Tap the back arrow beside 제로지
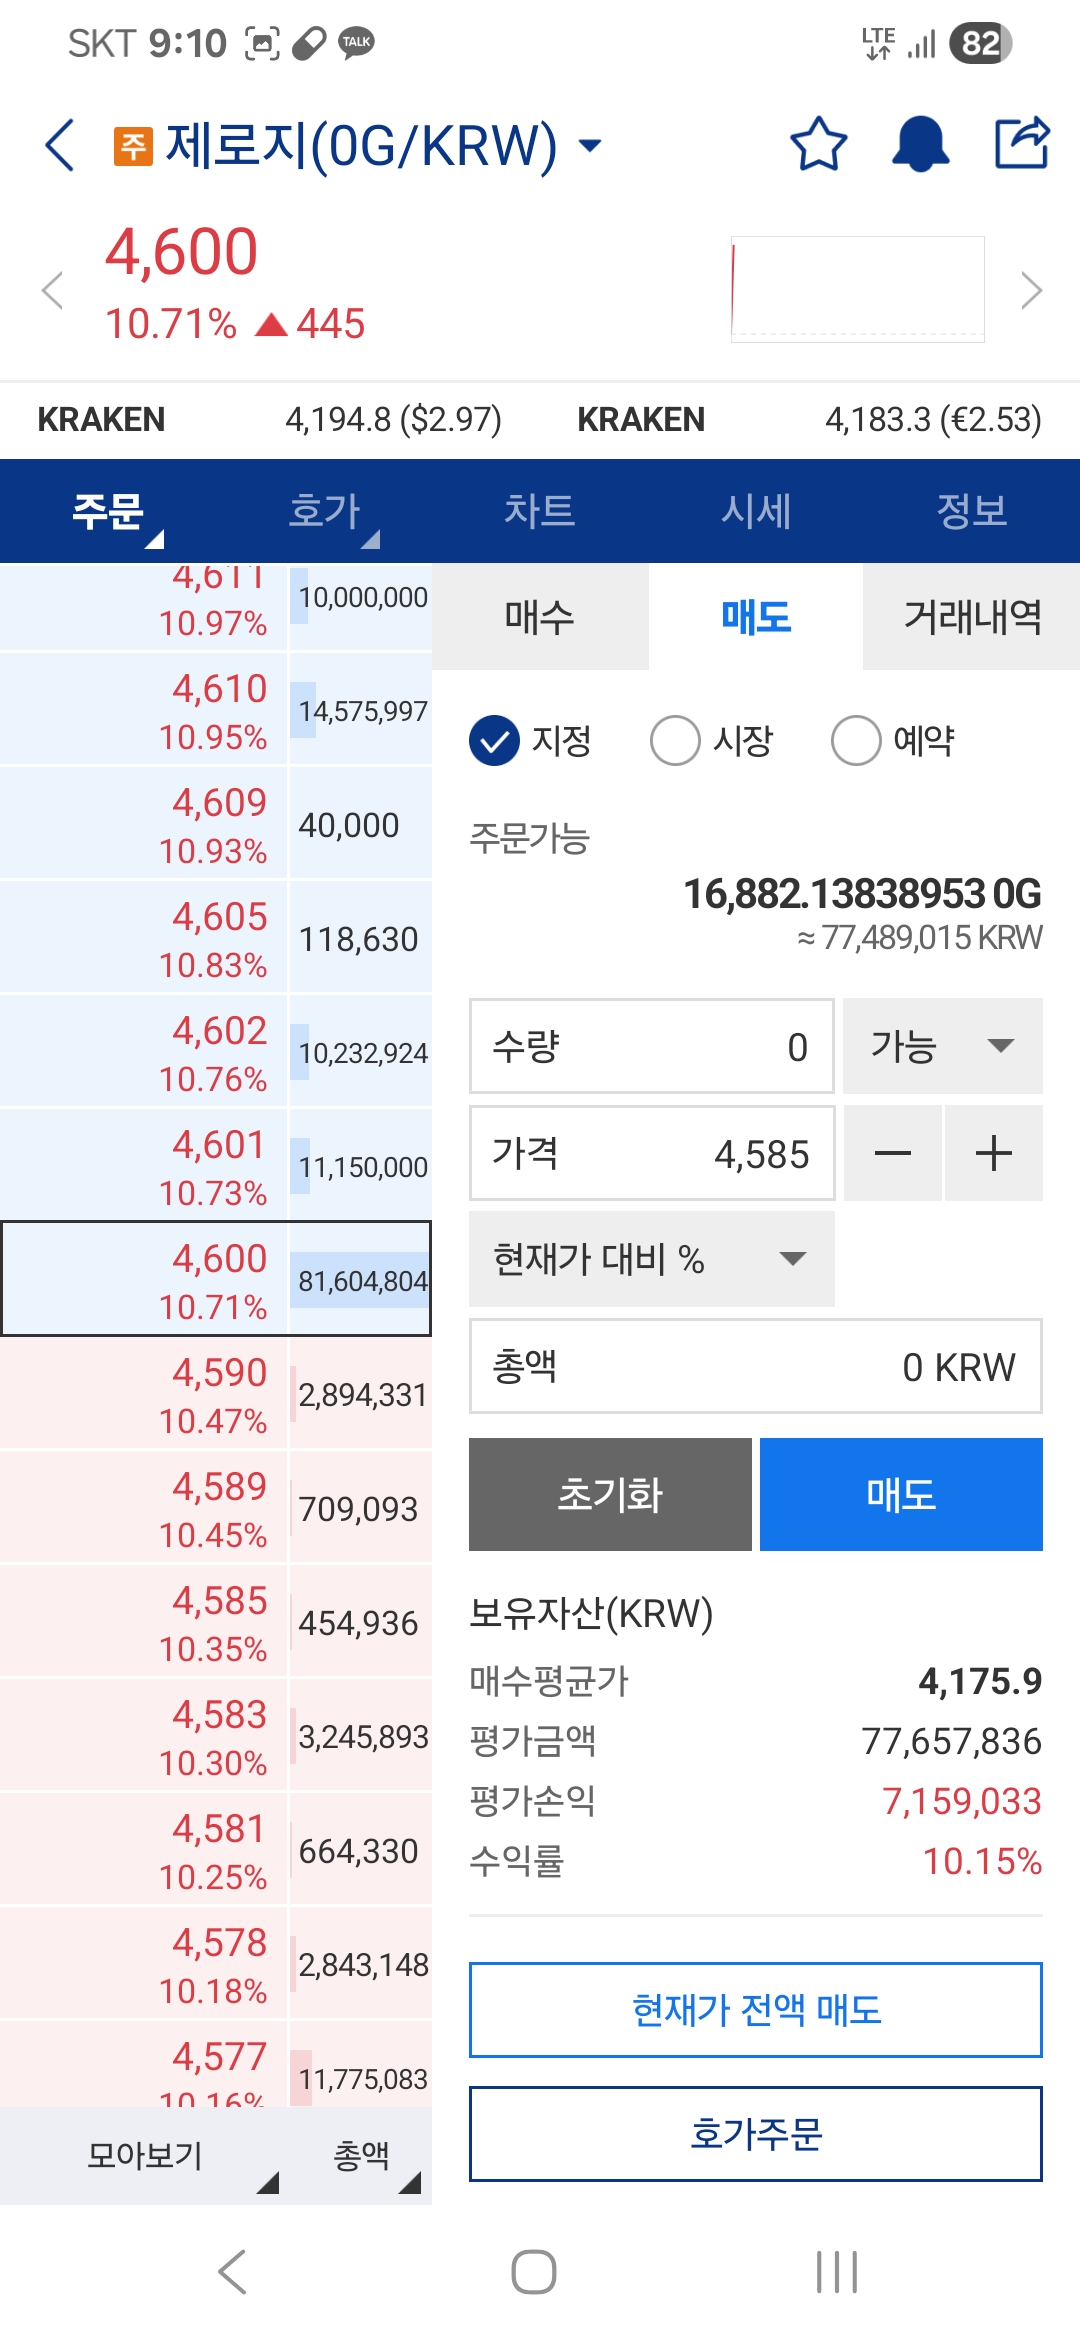The height and width of the screenshot is (2340, 1080). 60,145
